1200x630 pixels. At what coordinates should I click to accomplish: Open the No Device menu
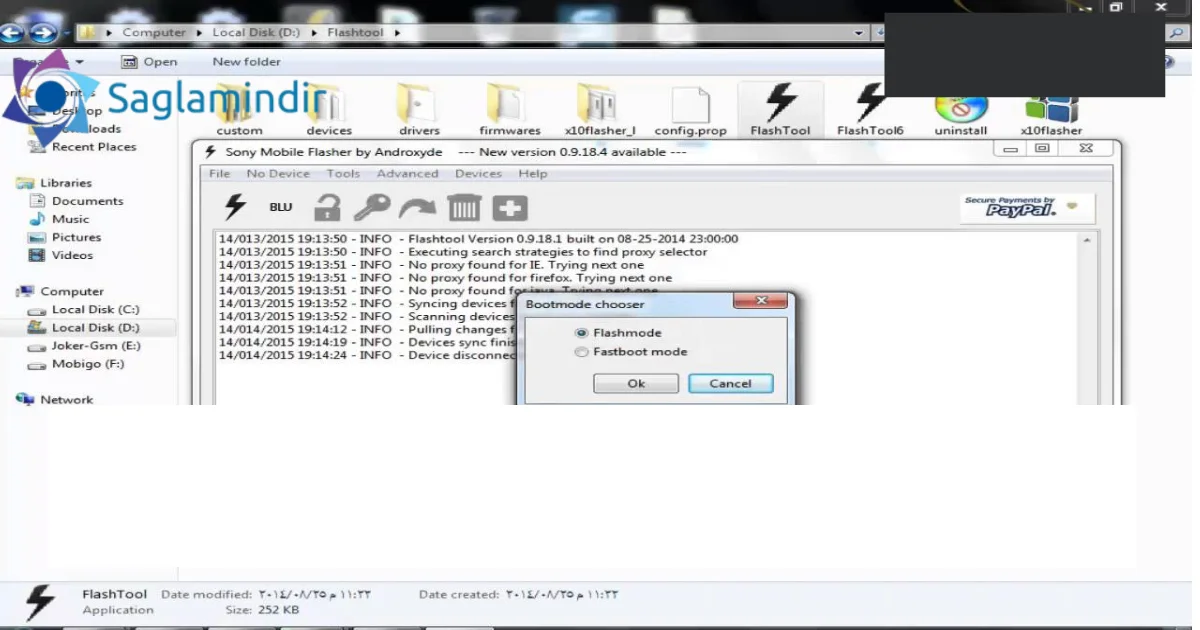point(278,174)
